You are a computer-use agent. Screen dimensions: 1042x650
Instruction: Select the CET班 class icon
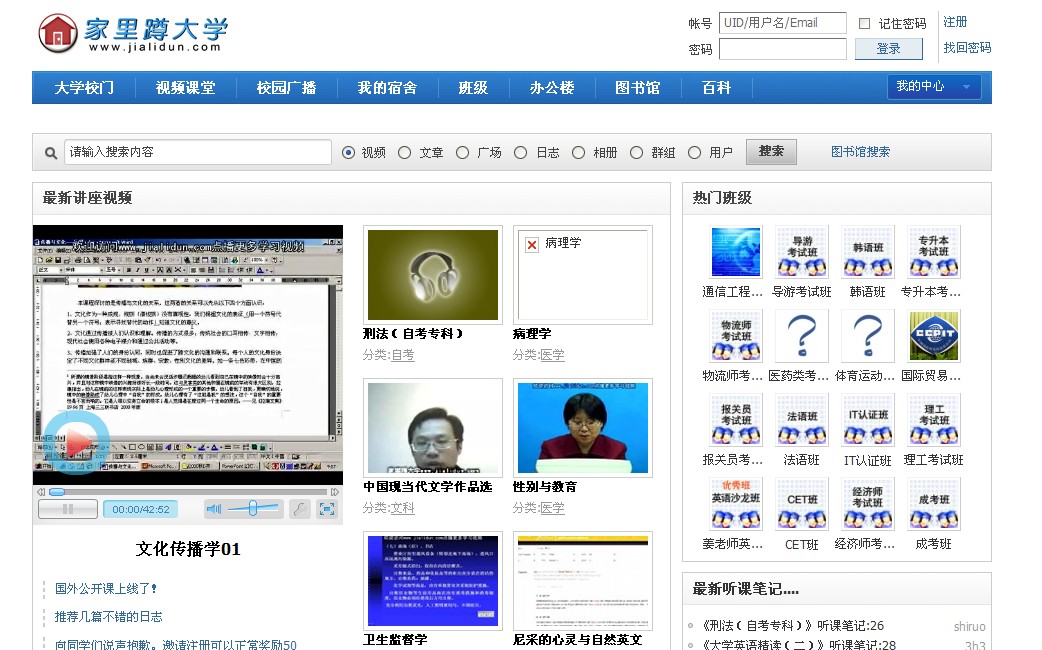coord(801,503)
